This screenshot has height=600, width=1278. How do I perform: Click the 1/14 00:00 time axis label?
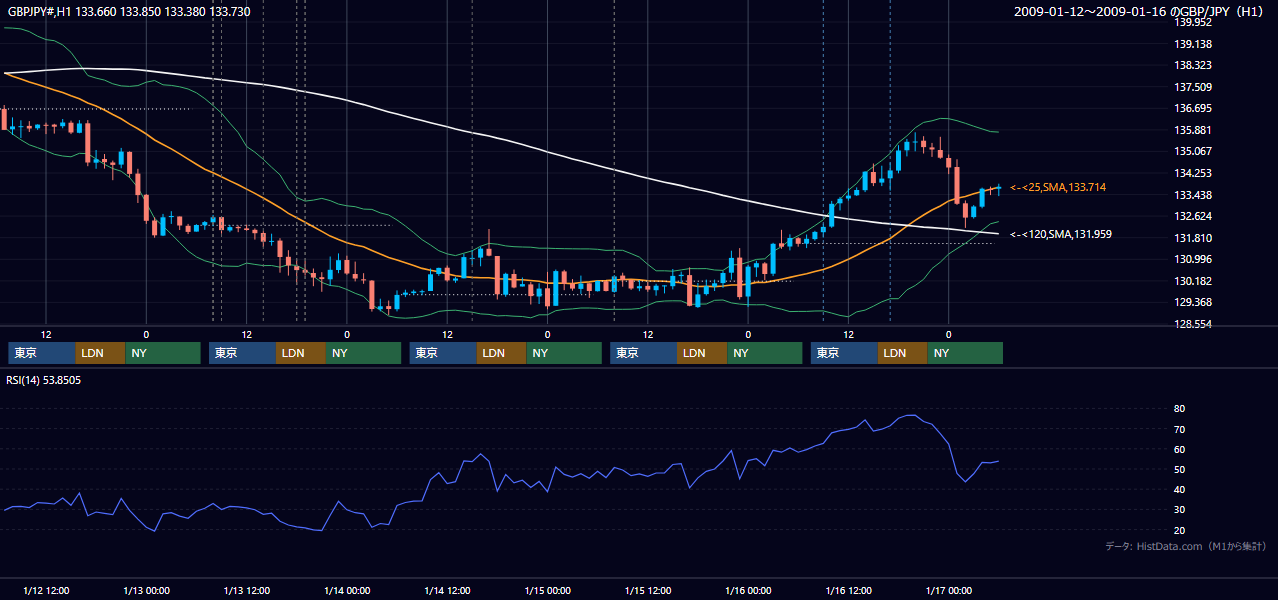tap(347, 590)
